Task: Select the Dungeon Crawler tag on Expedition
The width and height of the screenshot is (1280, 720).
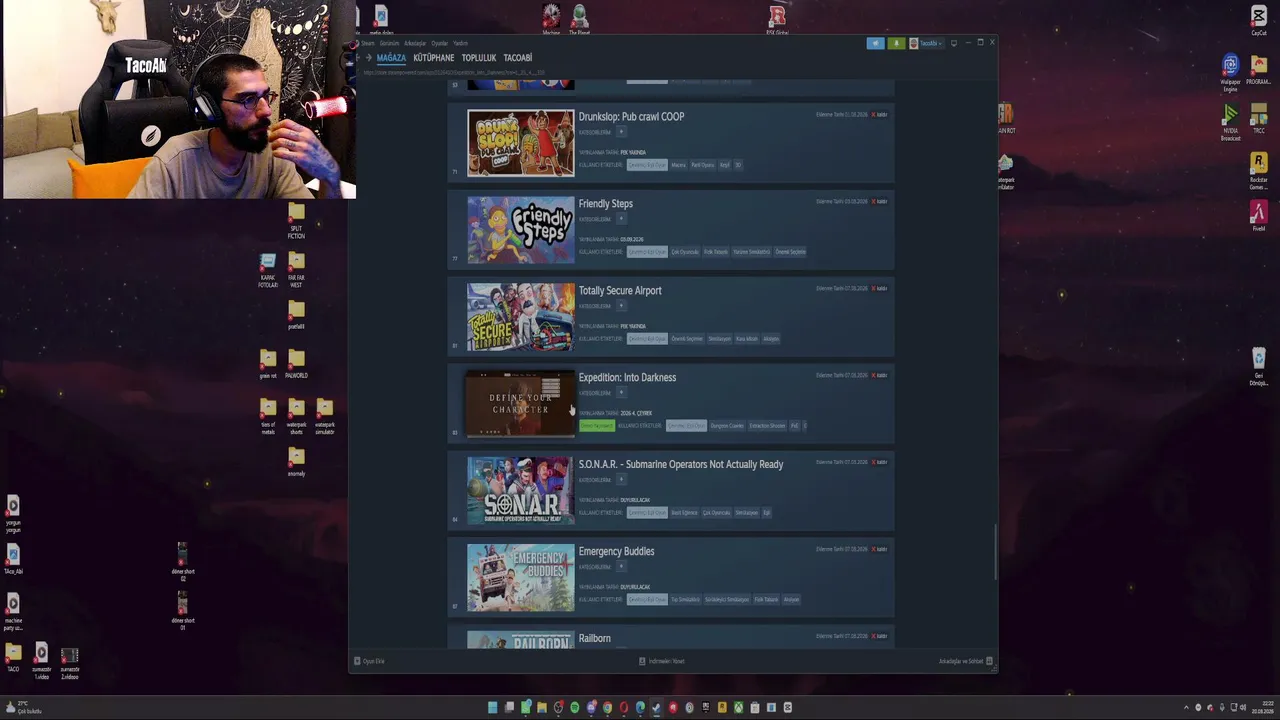Action: tap(727, 426)
